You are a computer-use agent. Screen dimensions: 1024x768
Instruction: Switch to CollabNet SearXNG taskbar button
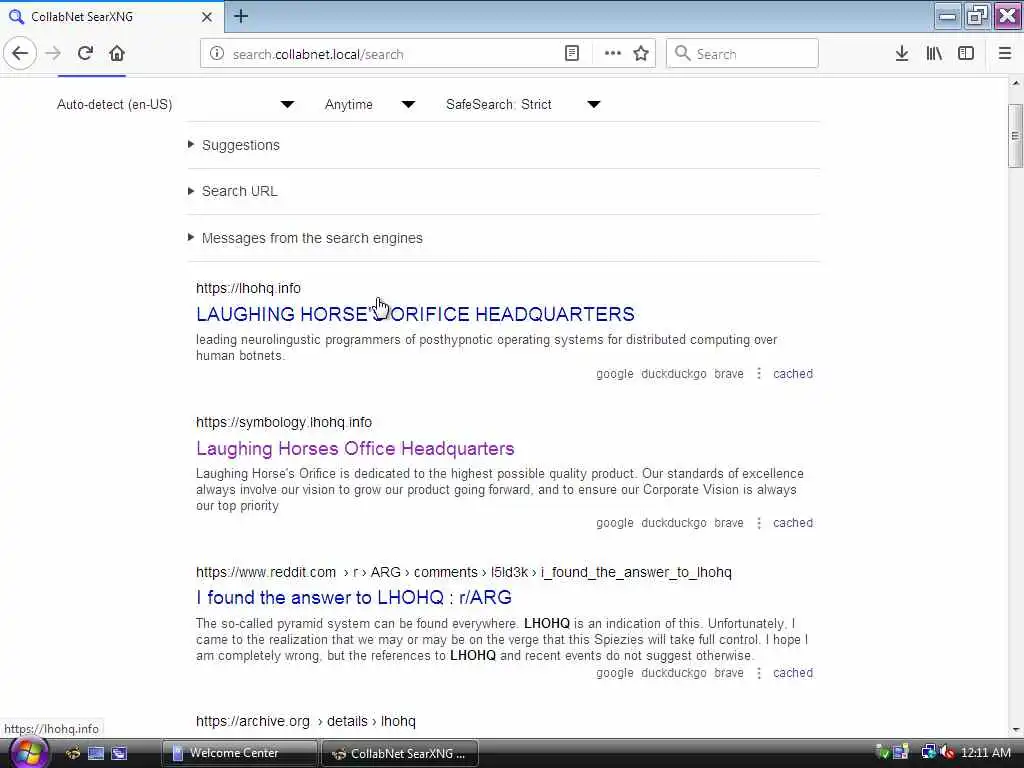point(400,754)
